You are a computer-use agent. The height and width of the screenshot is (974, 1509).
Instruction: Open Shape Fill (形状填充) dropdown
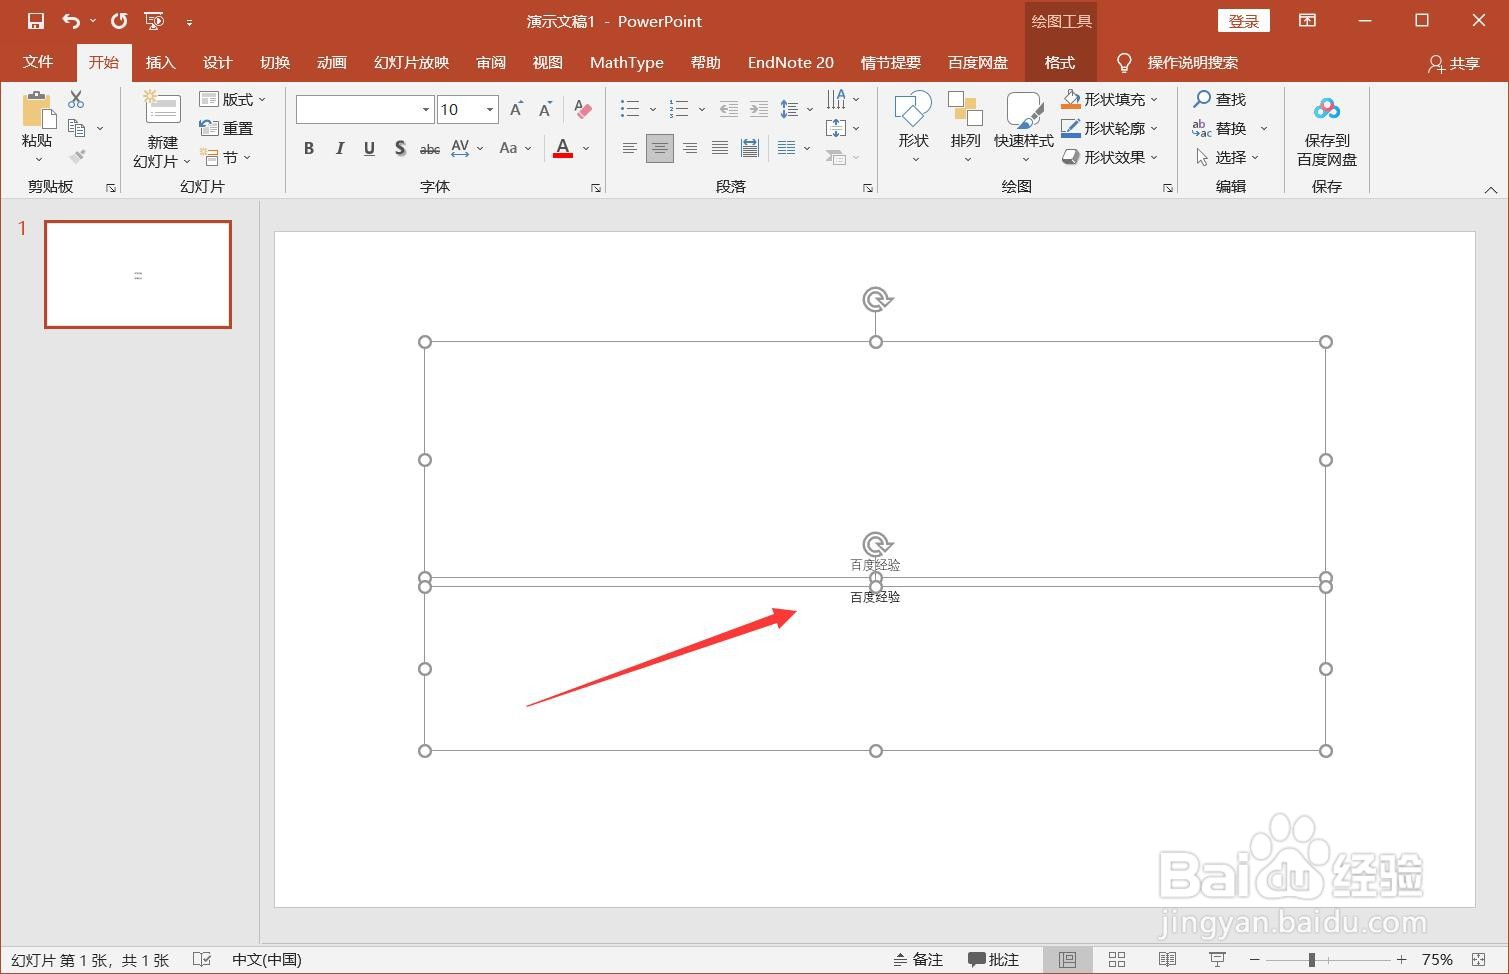click(x=1110, y=99)
